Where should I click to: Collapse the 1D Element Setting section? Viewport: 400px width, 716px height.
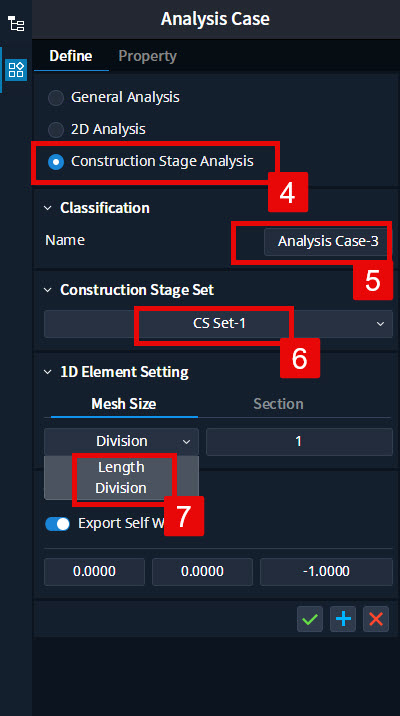(x=47, y=372)
